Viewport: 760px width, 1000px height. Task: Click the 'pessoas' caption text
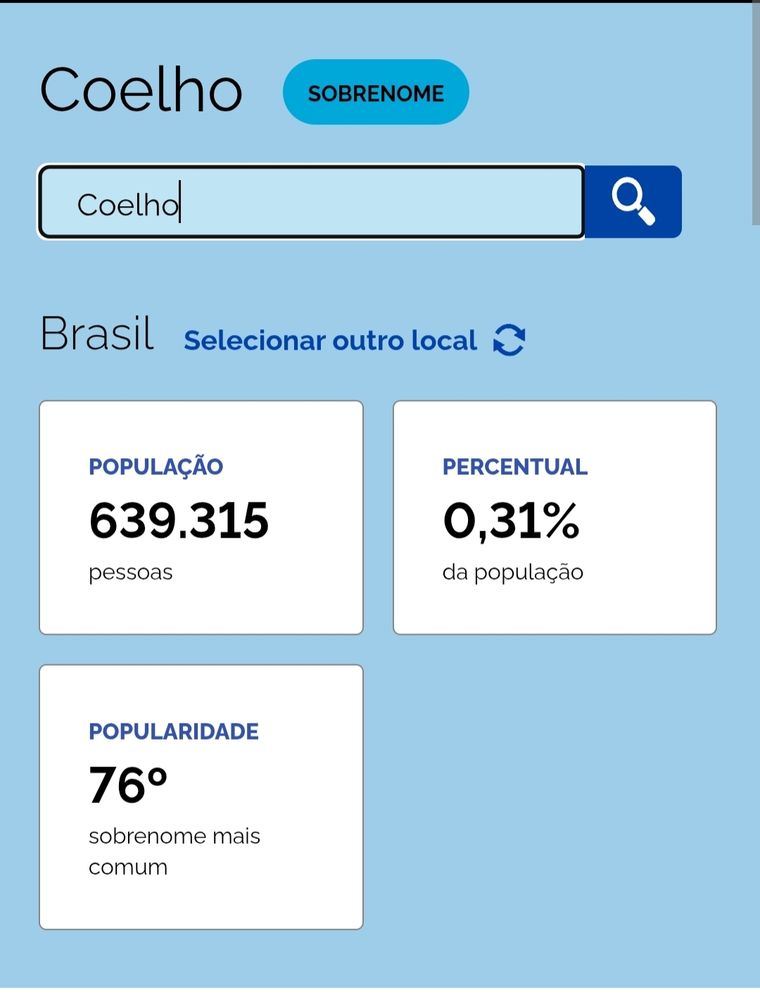[x=131, y=573]
